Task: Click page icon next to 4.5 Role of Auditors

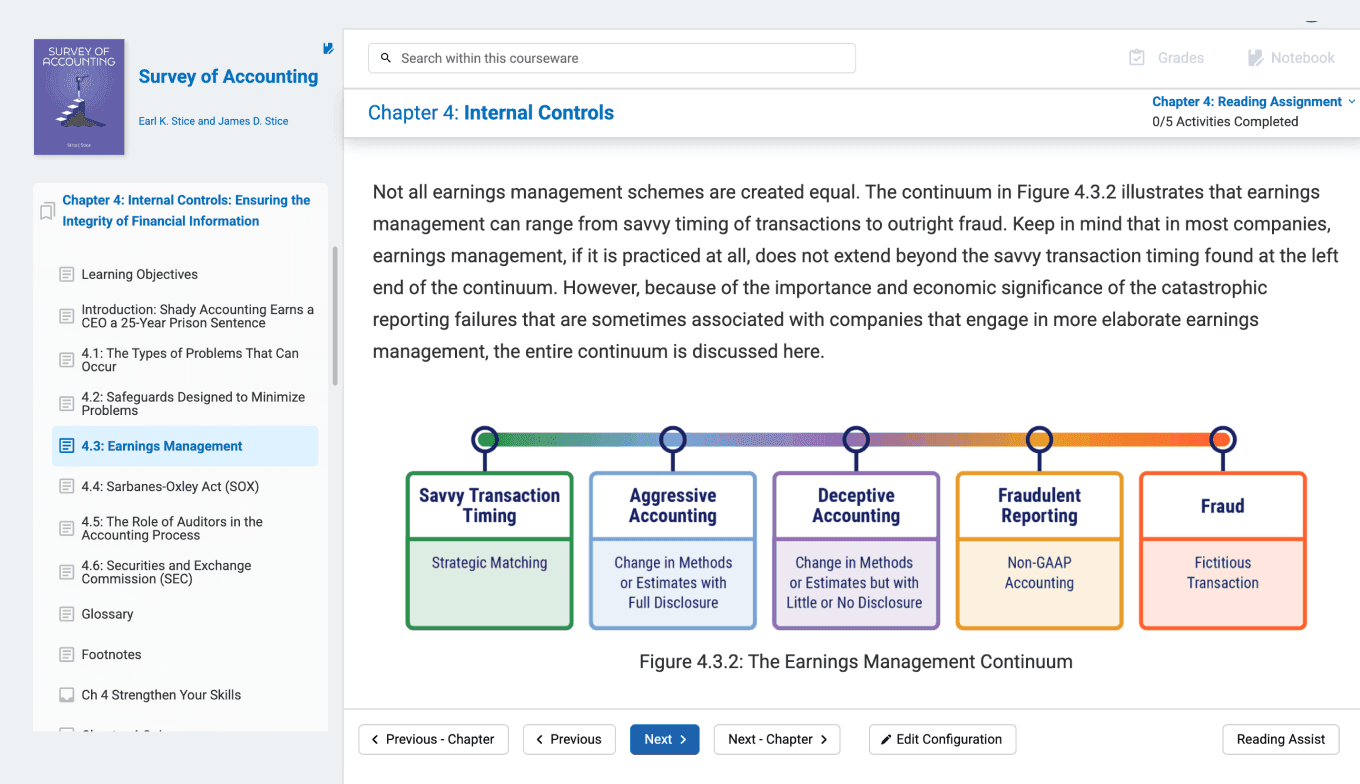Action: coord(67,528)
